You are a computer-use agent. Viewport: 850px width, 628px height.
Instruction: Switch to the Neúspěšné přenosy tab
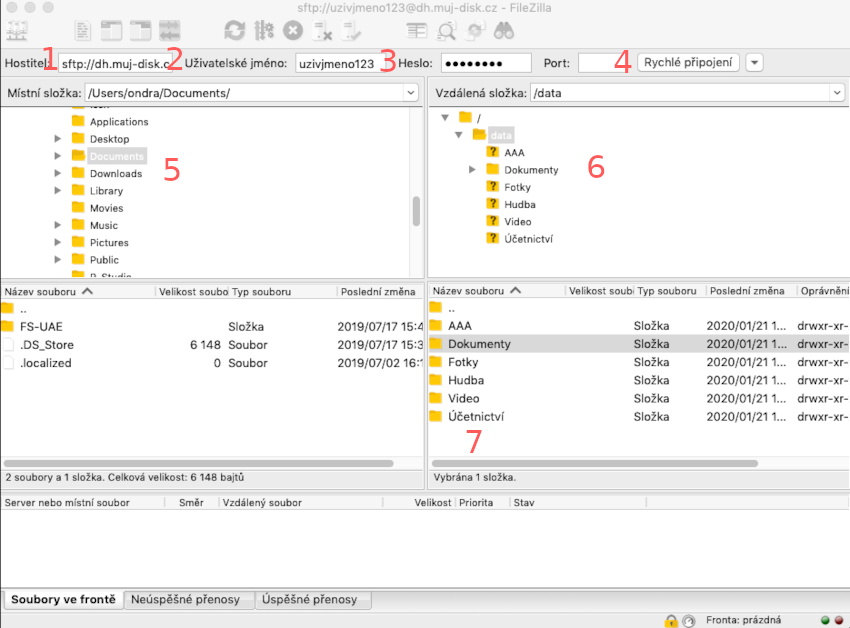(x=189, y=600)
